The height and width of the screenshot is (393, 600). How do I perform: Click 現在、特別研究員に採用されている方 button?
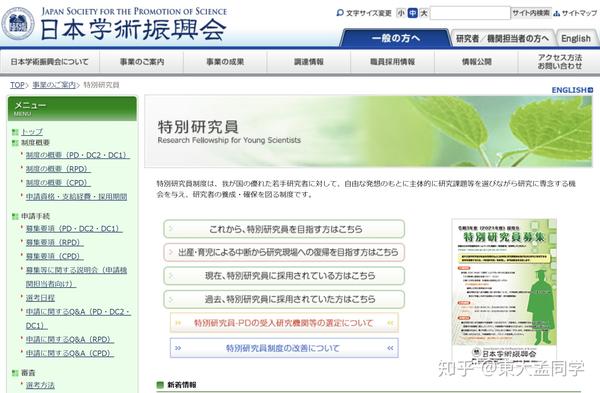click(x=284, y=276)
